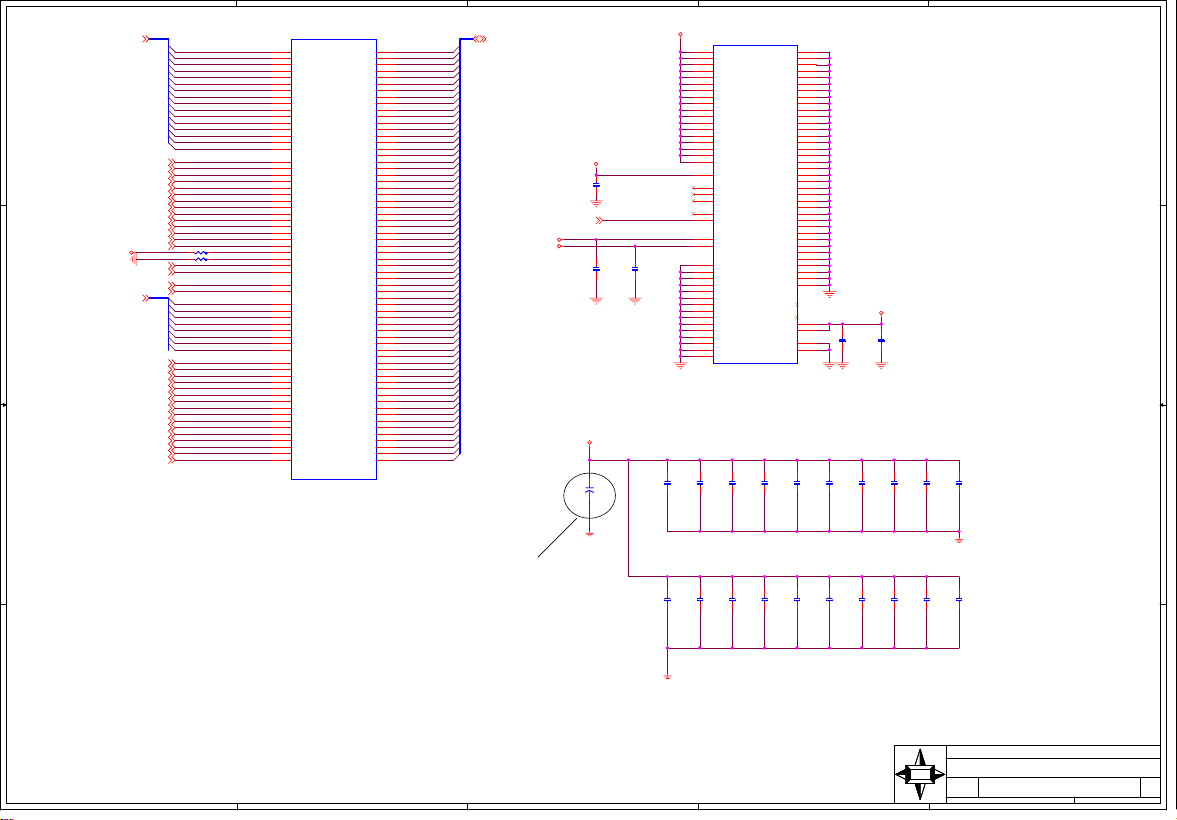
Task: Select the right capacitor under the two signal lines
Action: tap(635, 269)
